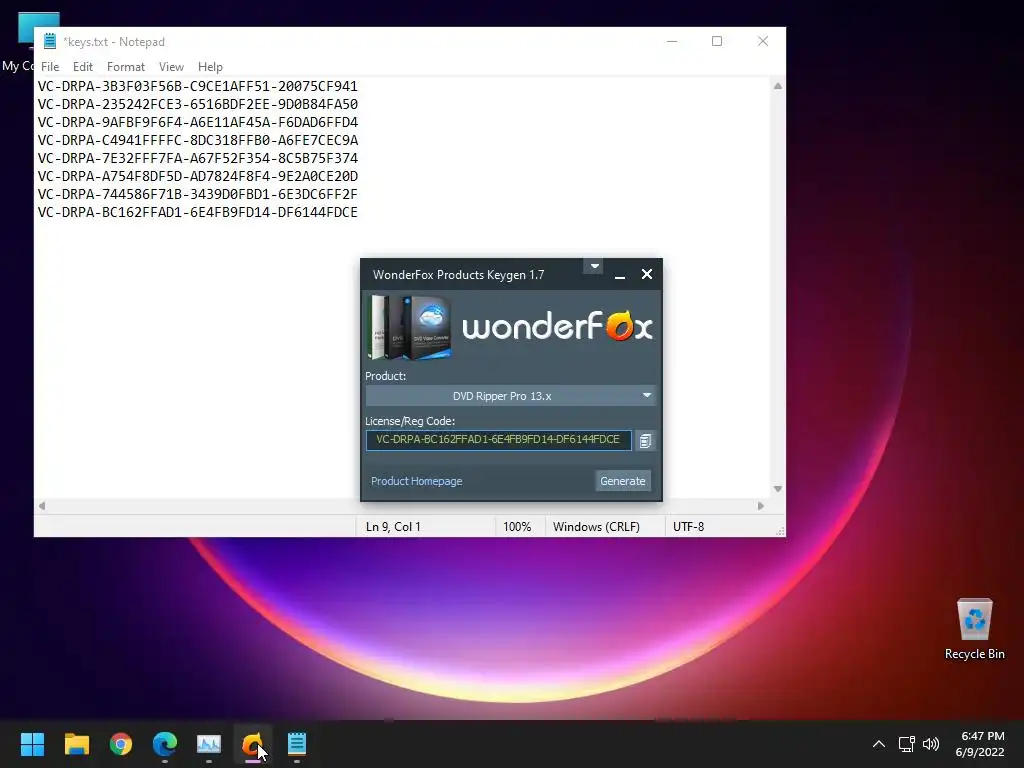Viewport: 1024px width, 768px height.
Task: Click key line starting VC-DRPA-235242FCE3
Action: coord(197,104)
